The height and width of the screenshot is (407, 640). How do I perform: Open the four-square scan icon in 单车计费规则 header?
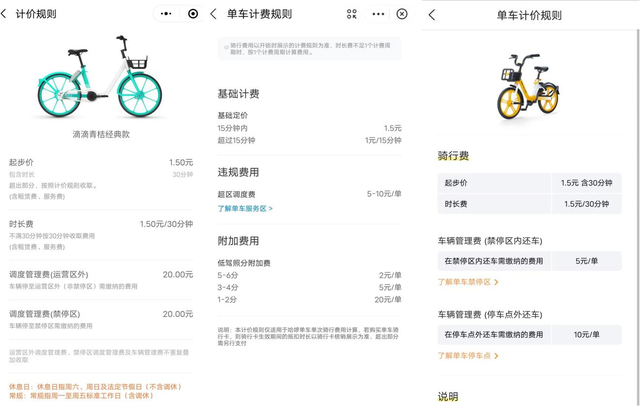coord(351,14)
